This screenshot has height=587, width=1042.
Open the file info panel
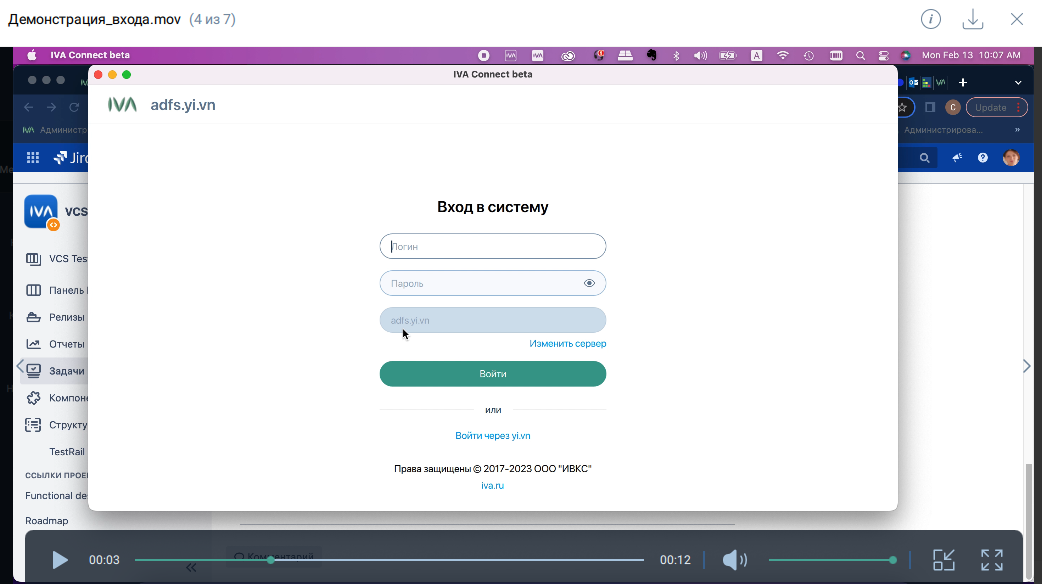930,19
